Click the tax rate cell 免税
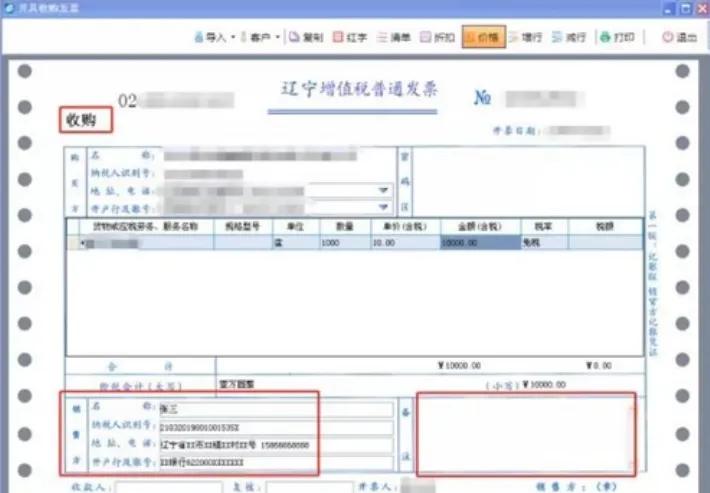This screenshot has width=710, height=493. pyautogui.click(x=544, y=243)
